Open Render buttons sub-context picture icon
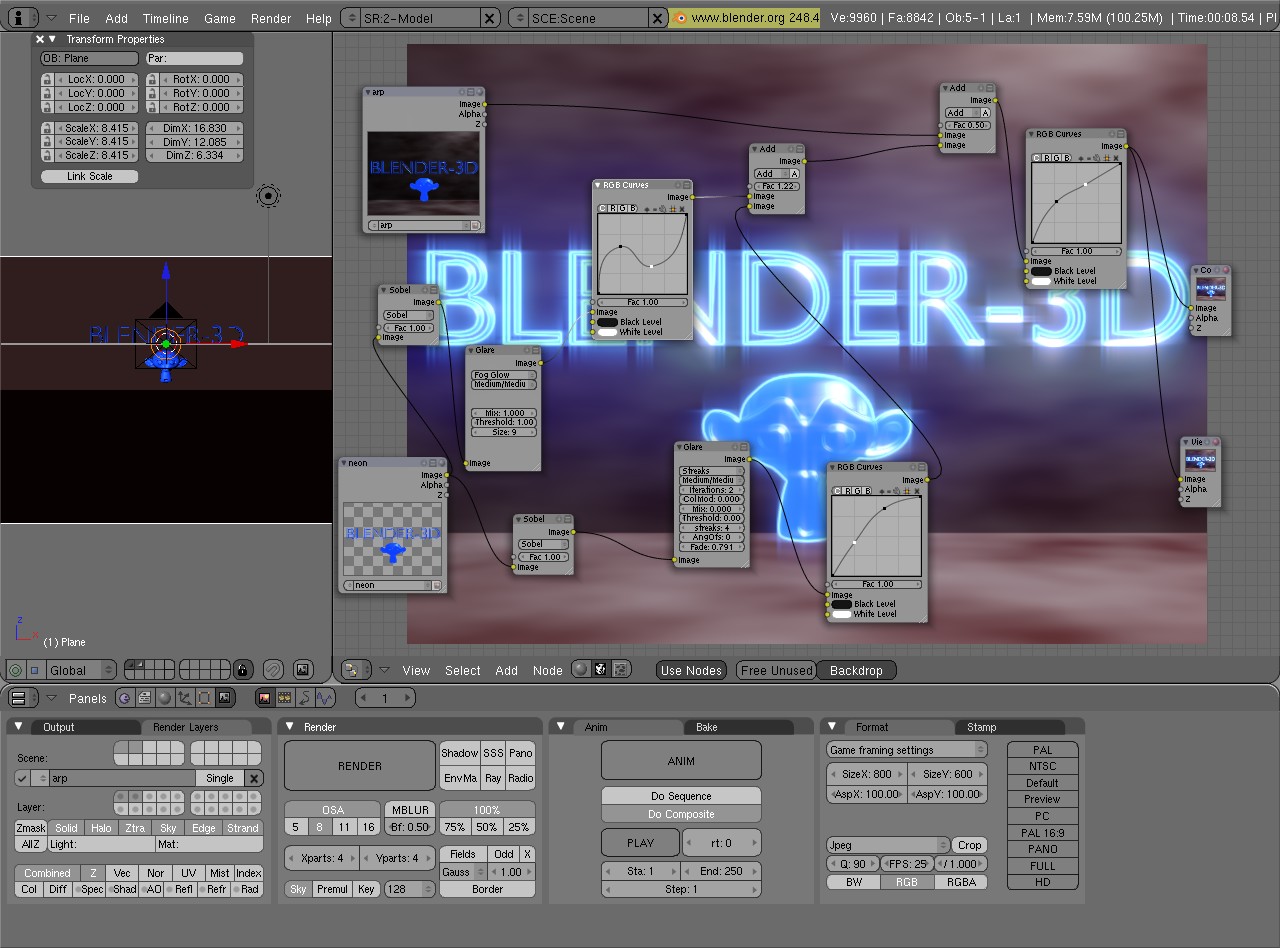 [x=265, y=698]
